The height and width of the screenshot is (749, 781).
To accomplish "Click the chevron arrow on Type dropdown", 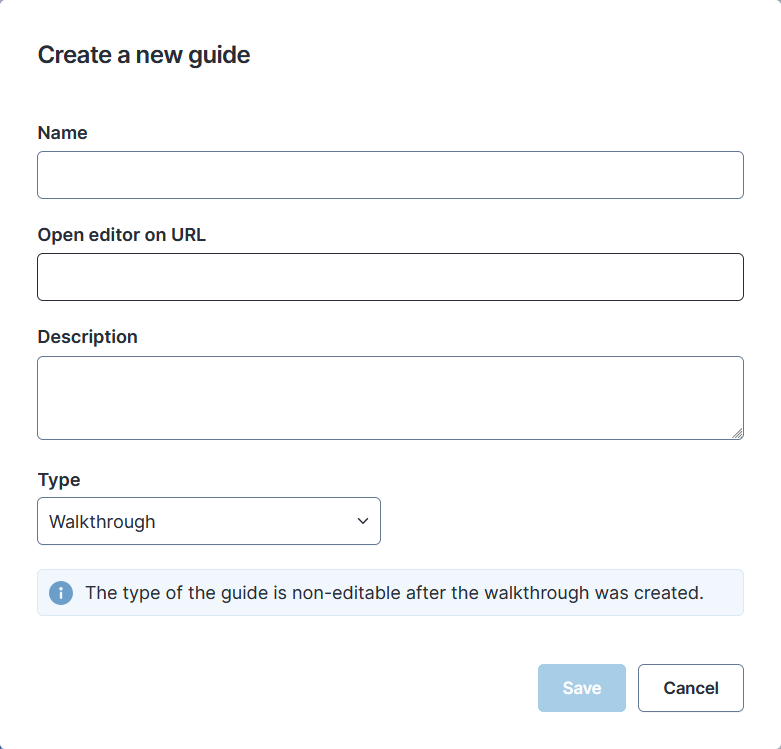I will tap(363, 521).
